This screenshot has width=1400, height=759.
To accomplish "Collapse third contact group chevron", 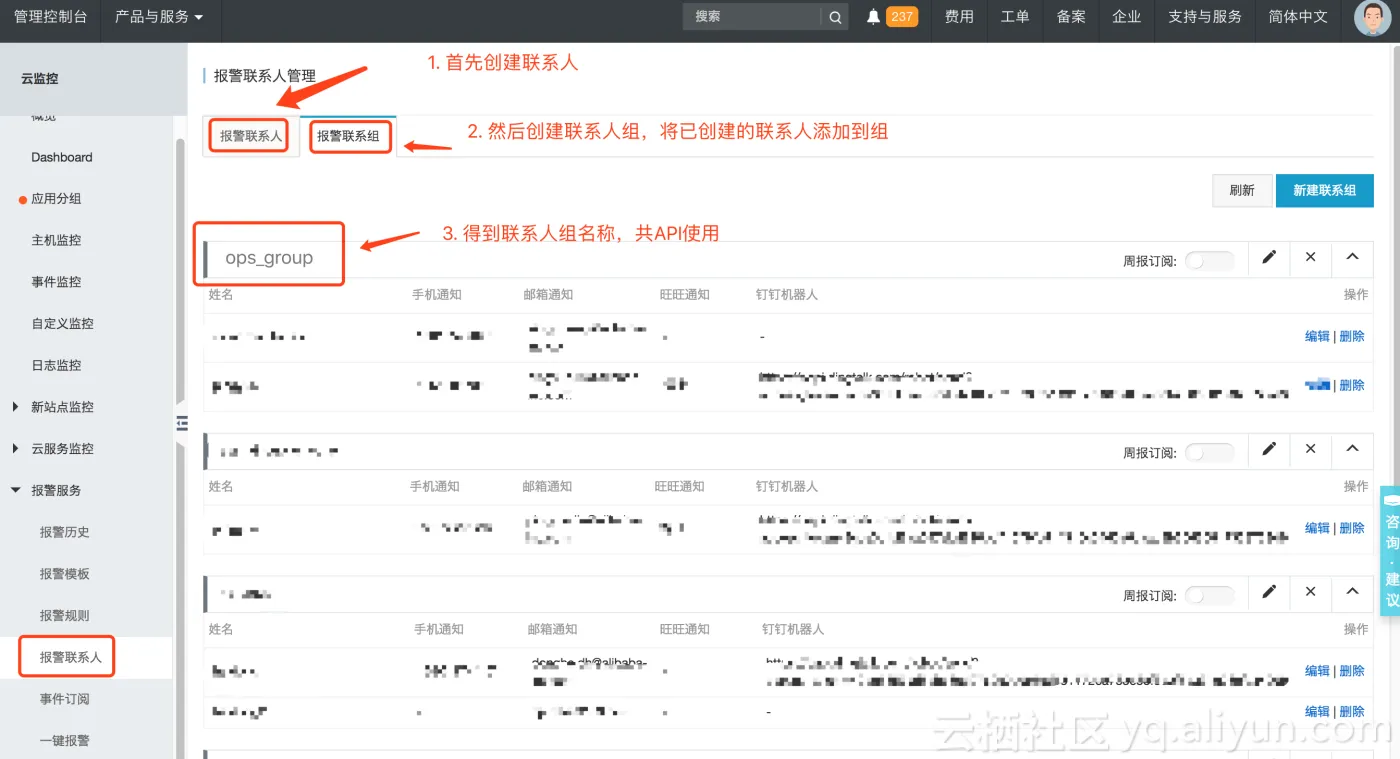I will (1352, 592).
